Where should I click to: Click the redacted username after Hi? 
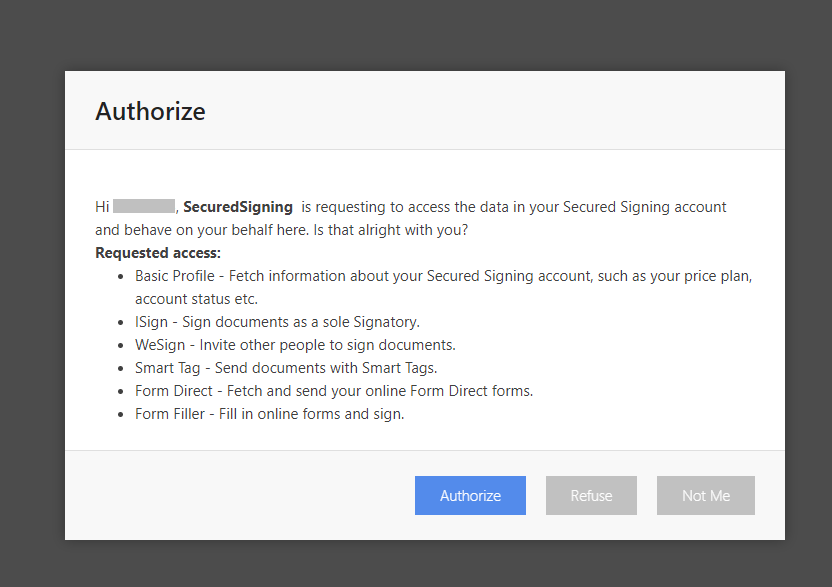click(144, 206)
